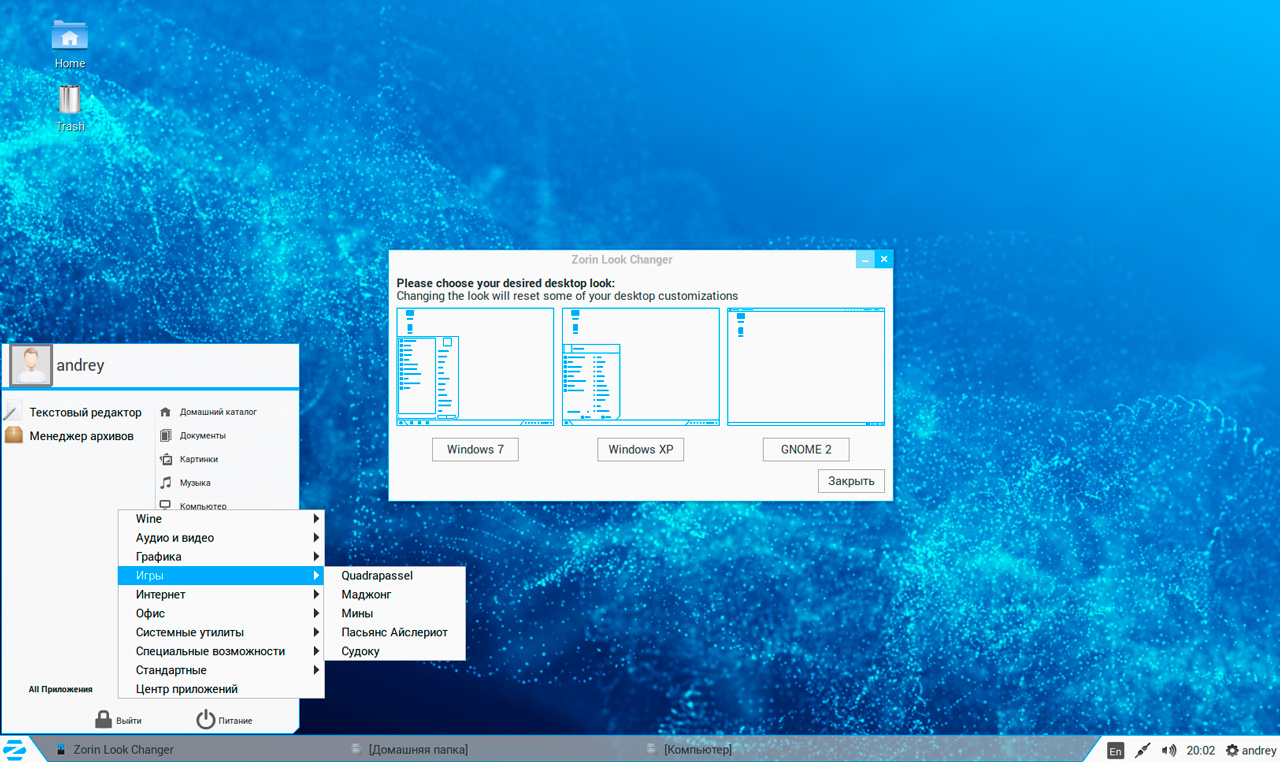
Task: Switch to Домашняя папка taskbar window
Action: [417, 750]
